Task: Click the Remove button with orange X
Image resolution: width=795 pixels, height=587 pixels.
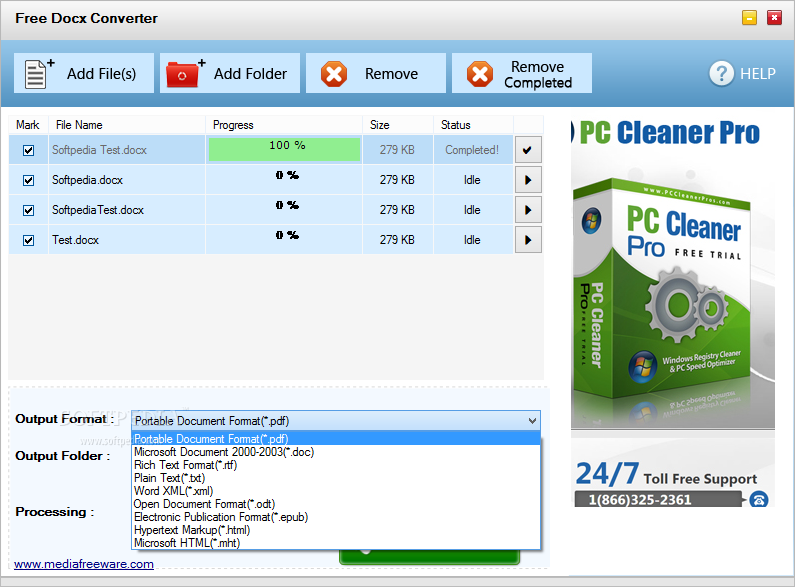Action: (x=376, y=74)
